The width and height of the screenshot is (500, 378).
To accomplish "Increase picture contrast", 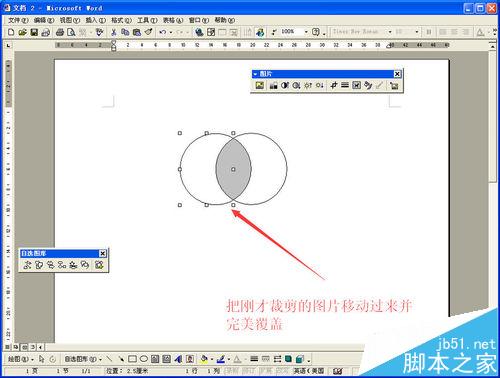I will click(285, 85).
